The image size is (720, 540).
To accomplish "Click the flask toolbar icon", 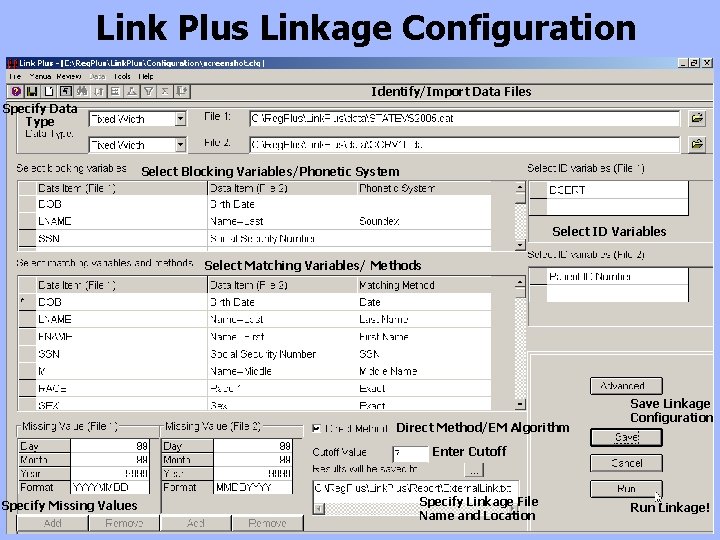I will tap(131, 91).
